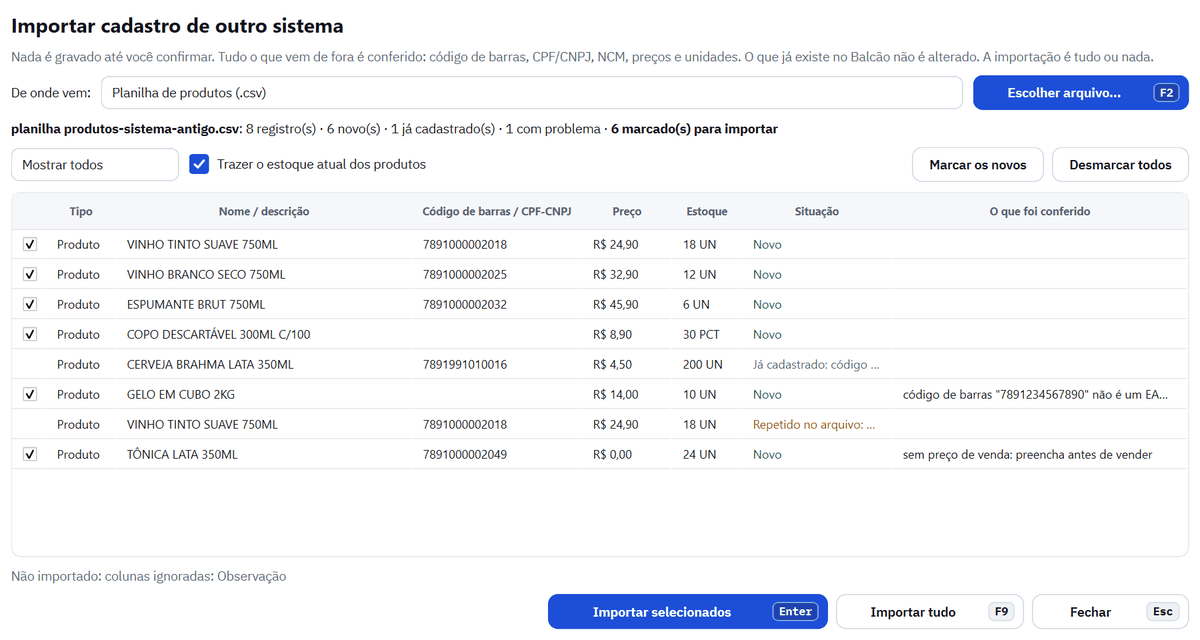Click Importar selecionados button
This screenshot has height=640, width=1200.
click(x=688, y=612)
